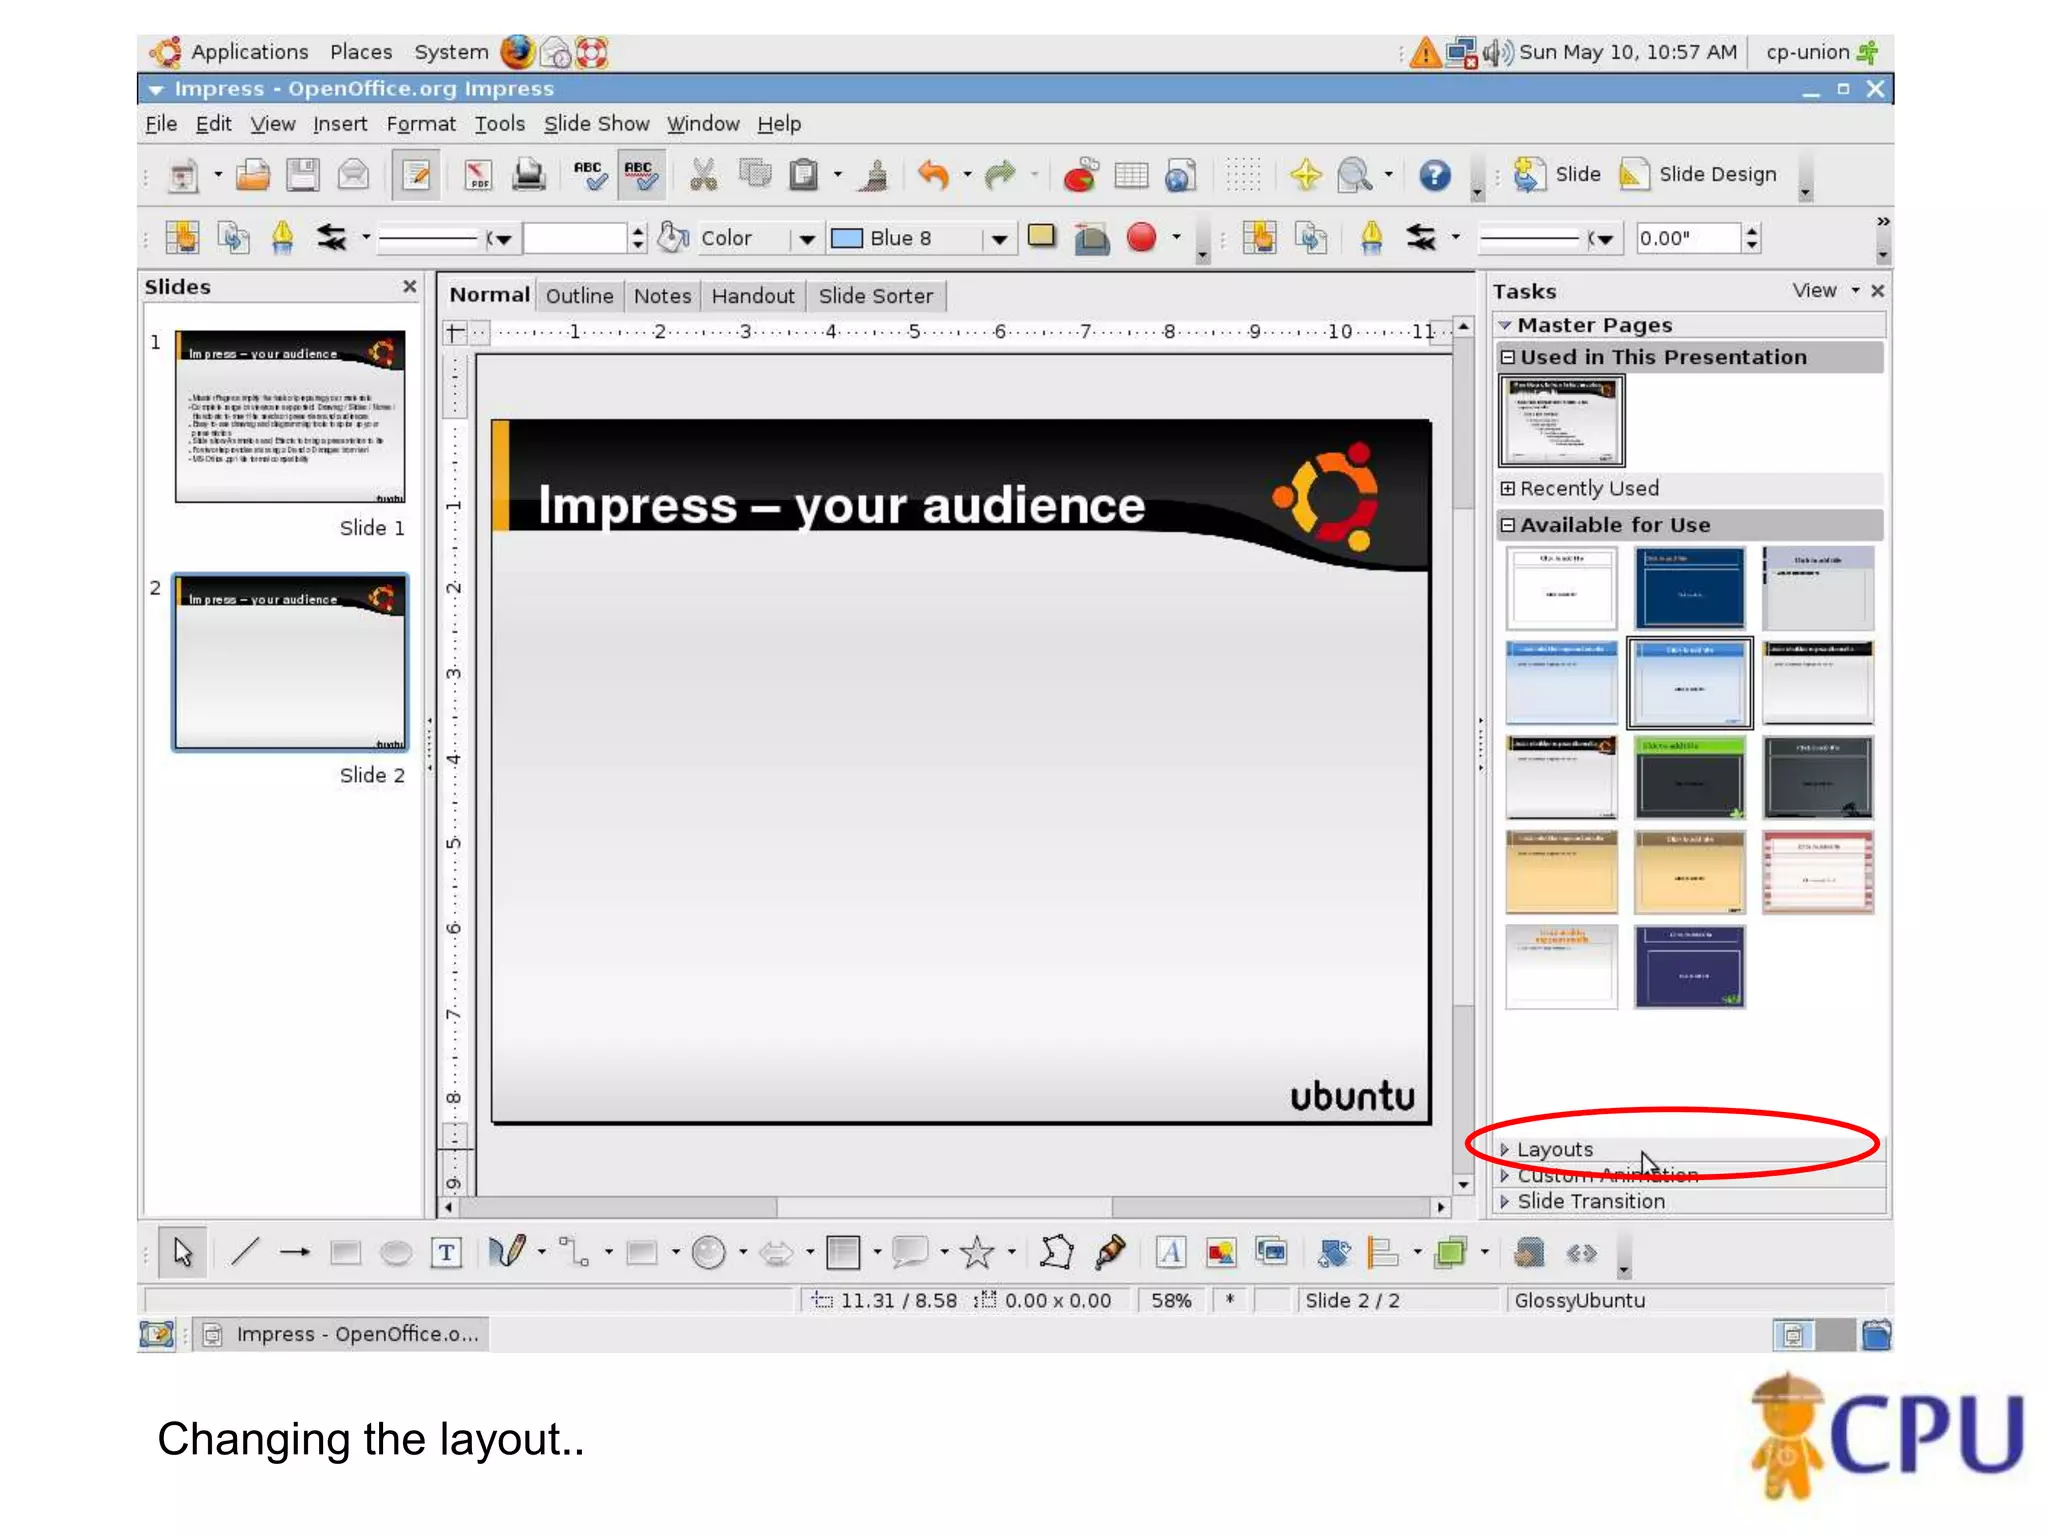This screenshot has height=1536, width=2048.
Task: Open the Fontwork Gallery icon
Action: tap(1171, 1252)
